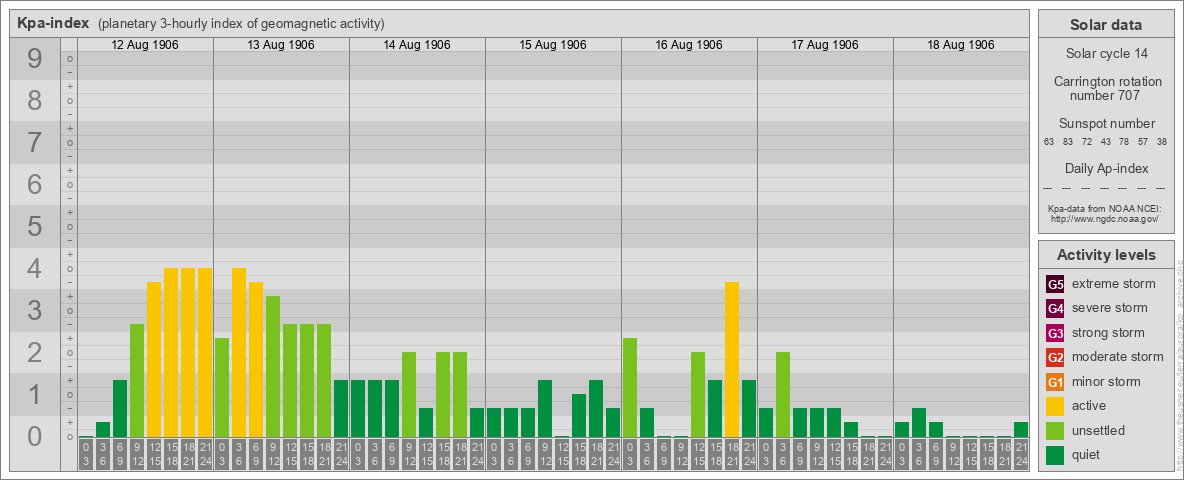Screen dimensions: 1184x480
Task: Click the Kp scale number 8
Action: pyautogui.click(x=35, y=100)
